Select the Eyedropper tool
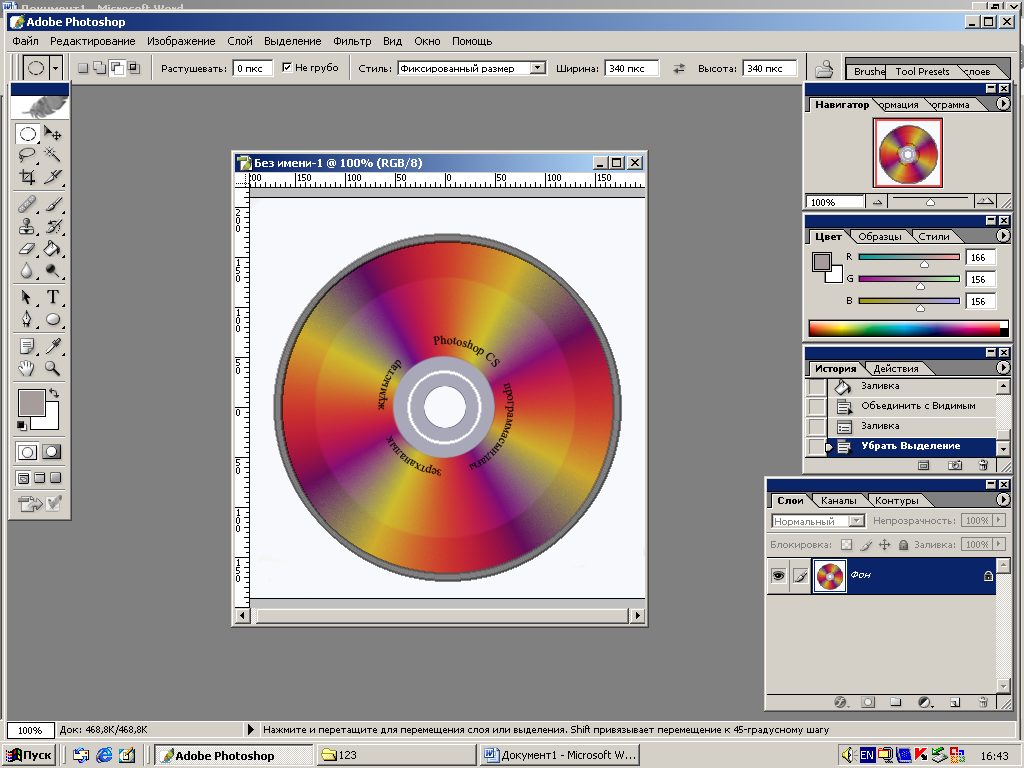The image size is (1024, 768). (x=52, y=346)
